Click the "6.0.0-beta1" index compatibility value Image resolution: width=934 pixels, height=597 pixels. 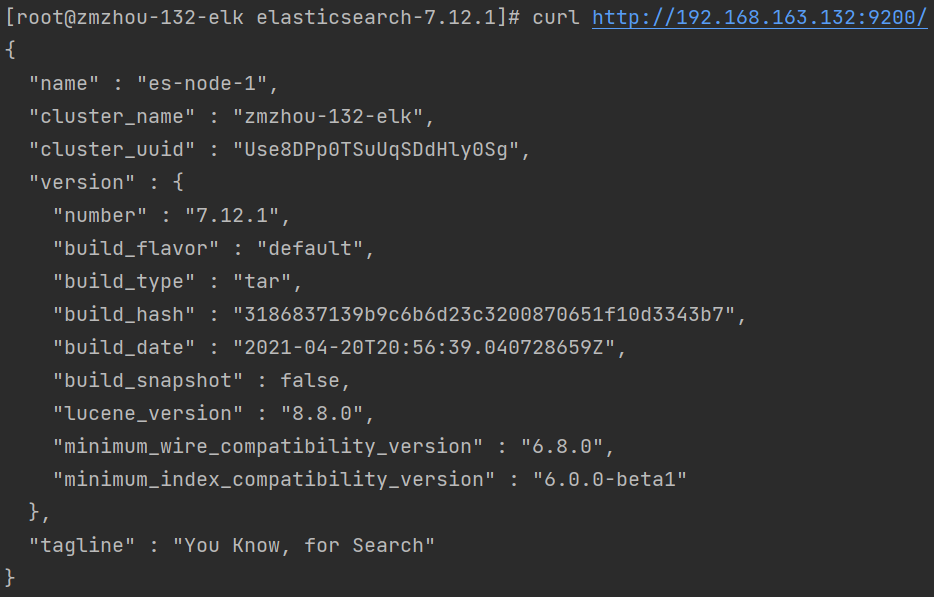point(610,479)
